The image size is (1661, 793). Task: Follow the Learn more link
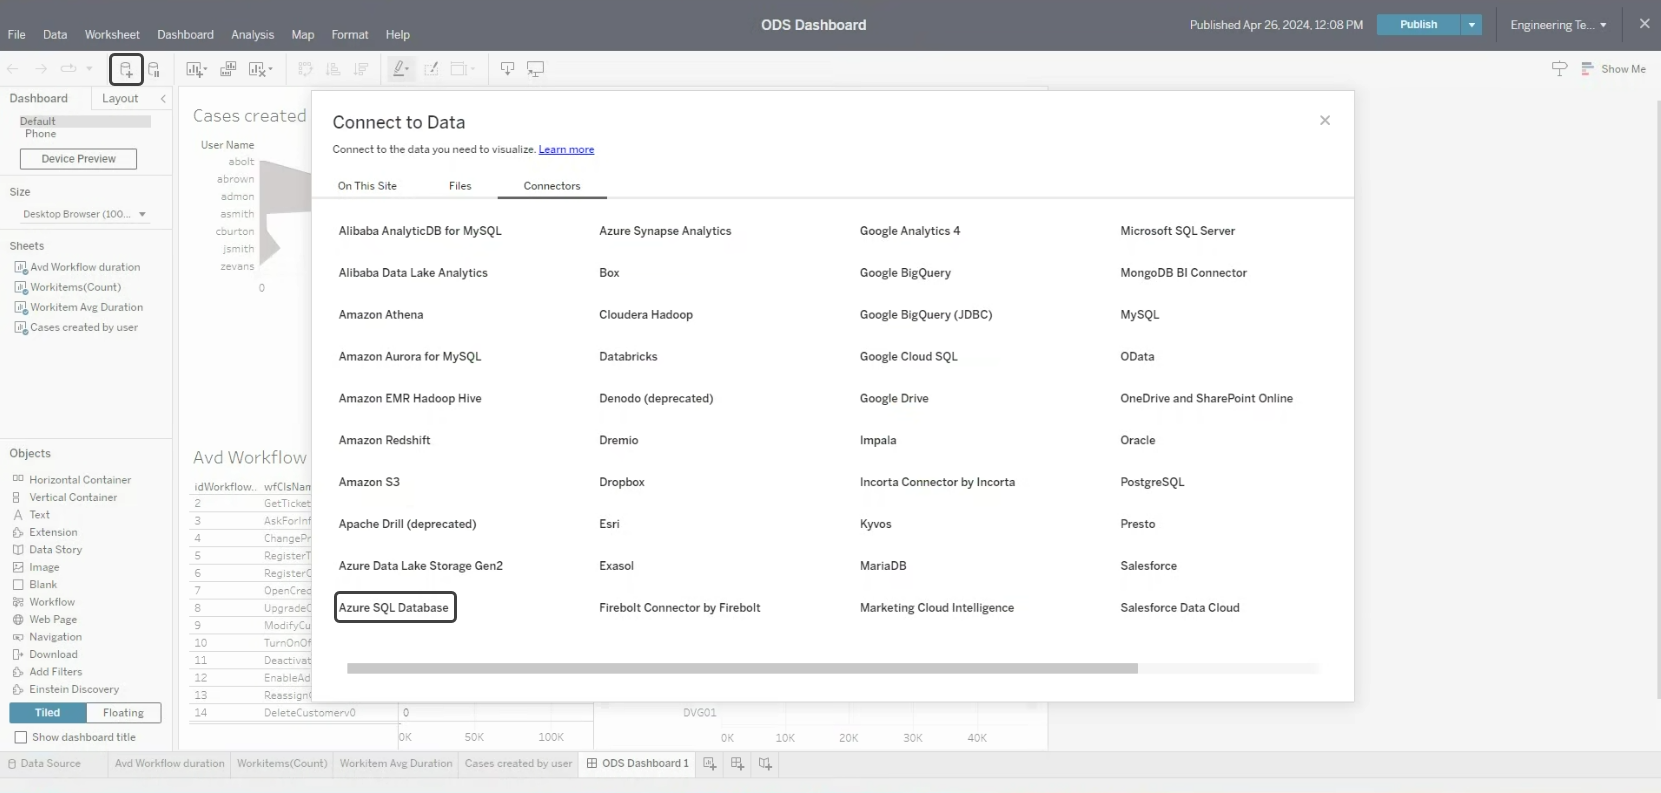(566, 150)
